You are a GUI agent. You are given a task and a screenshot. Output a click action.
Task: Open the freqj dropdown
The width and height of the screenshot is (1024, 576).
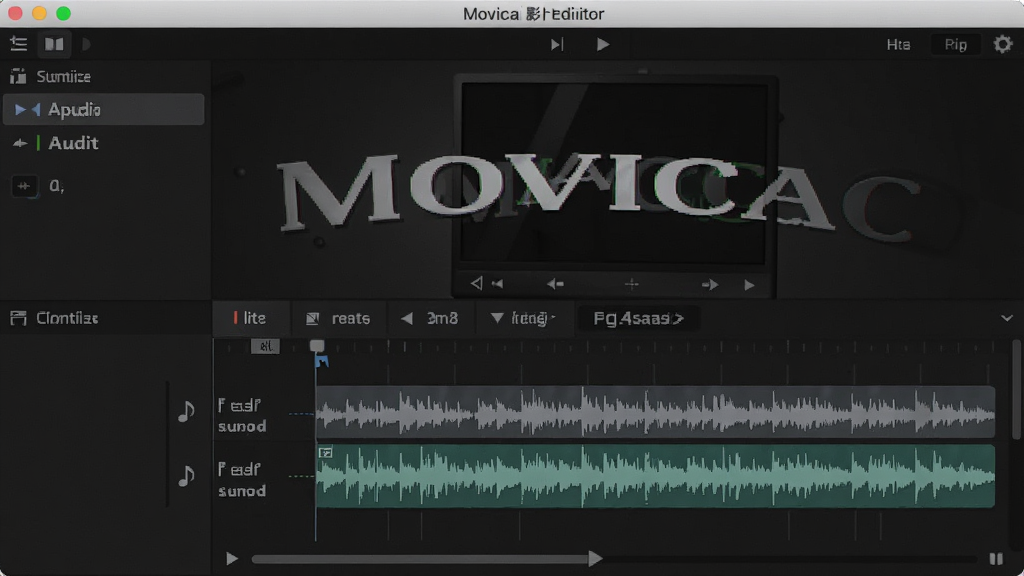pos(524,319)
